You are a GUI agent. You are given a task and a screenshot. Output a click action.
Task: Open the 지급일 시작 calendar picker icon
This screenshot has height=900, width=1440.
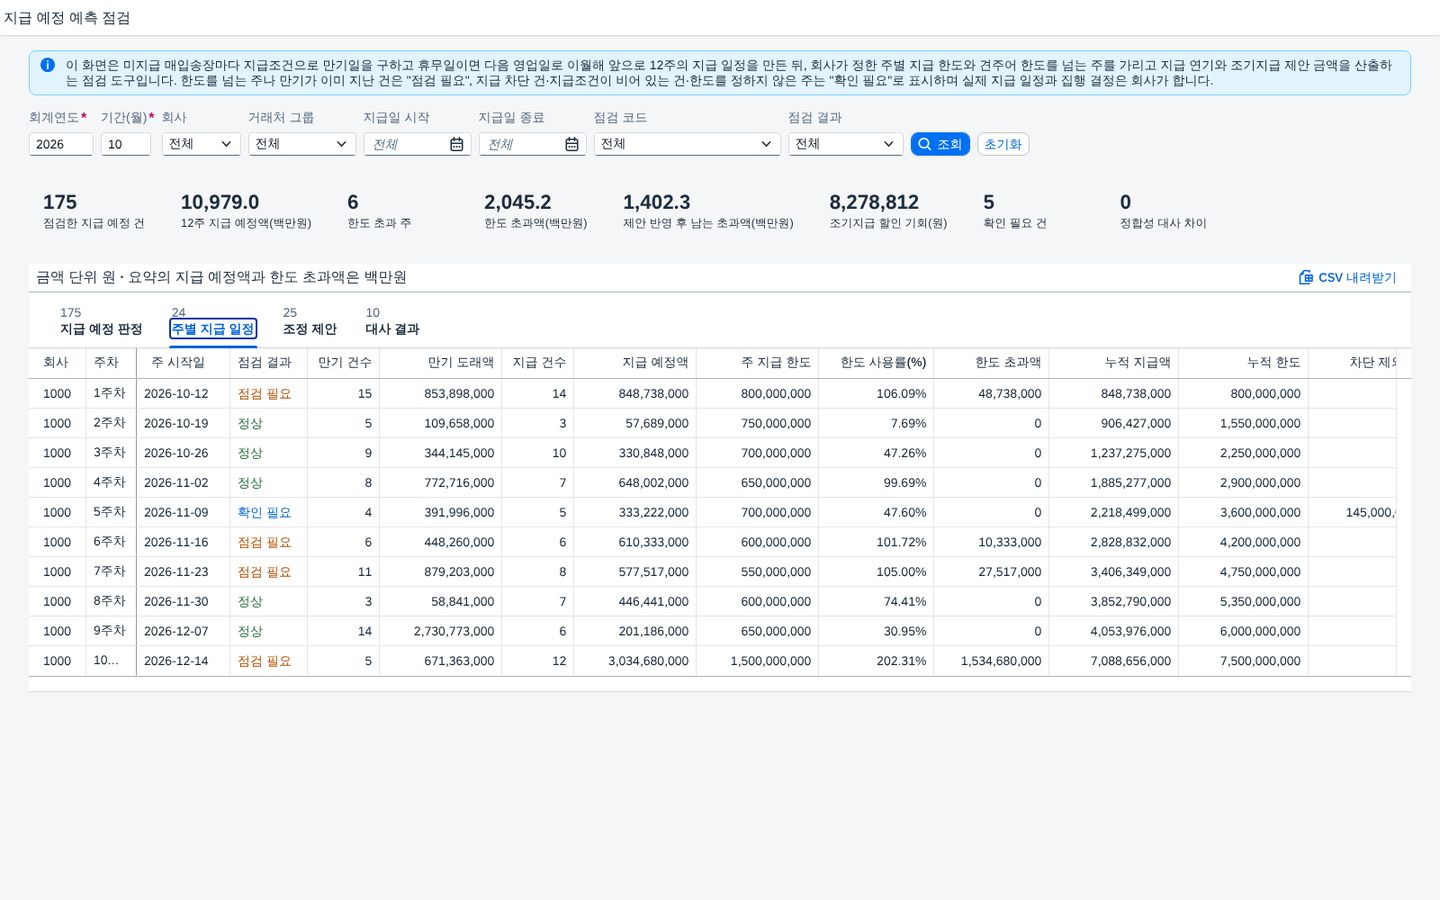pos(457,144)
